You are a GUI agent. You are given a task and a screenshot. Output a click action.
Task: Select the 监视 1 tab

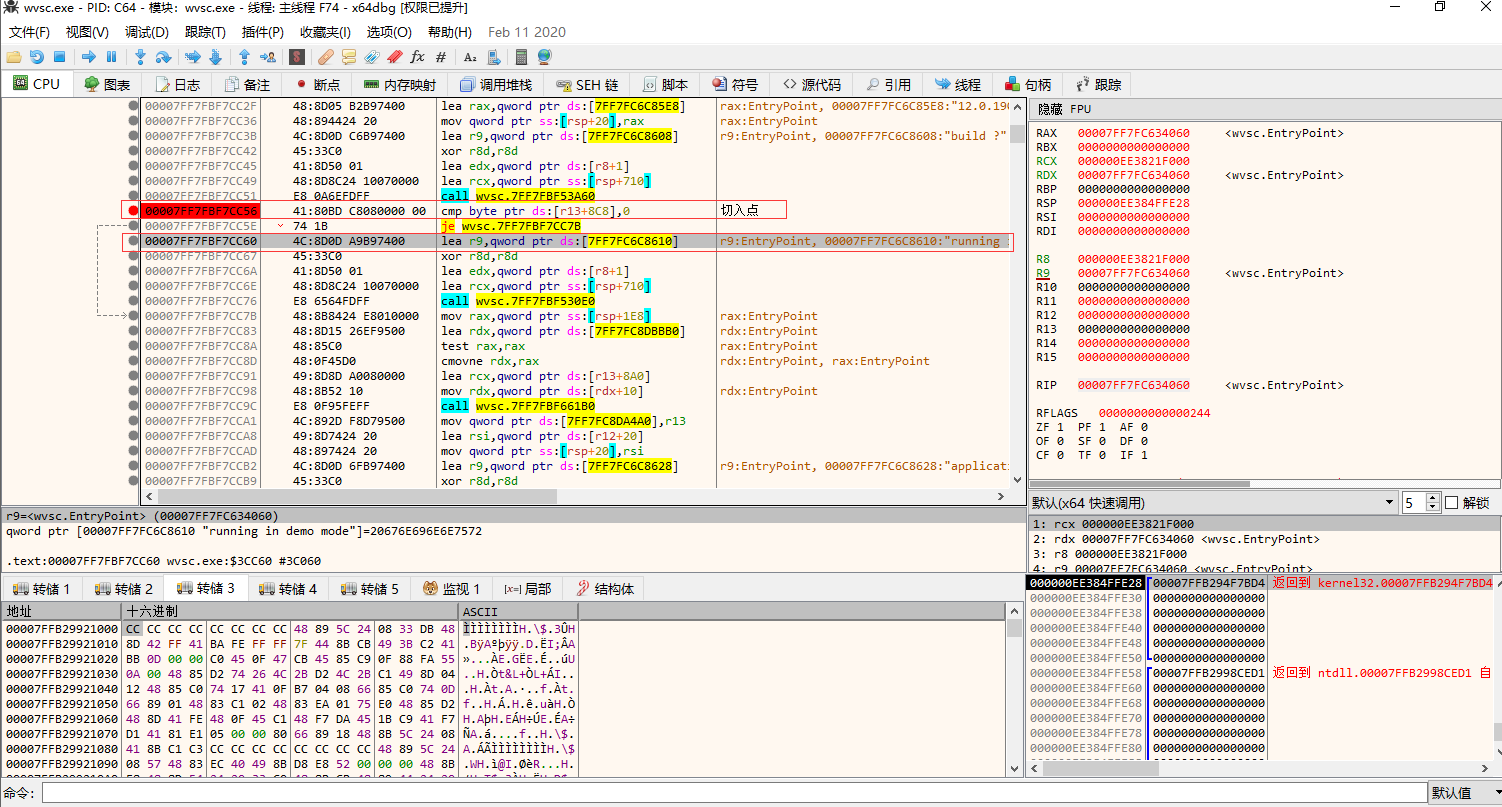point(452,589)
